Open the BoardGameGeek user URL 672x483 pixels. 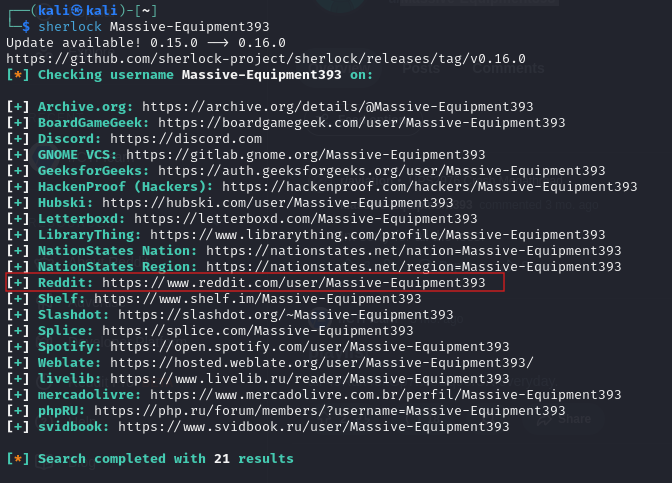362,123
